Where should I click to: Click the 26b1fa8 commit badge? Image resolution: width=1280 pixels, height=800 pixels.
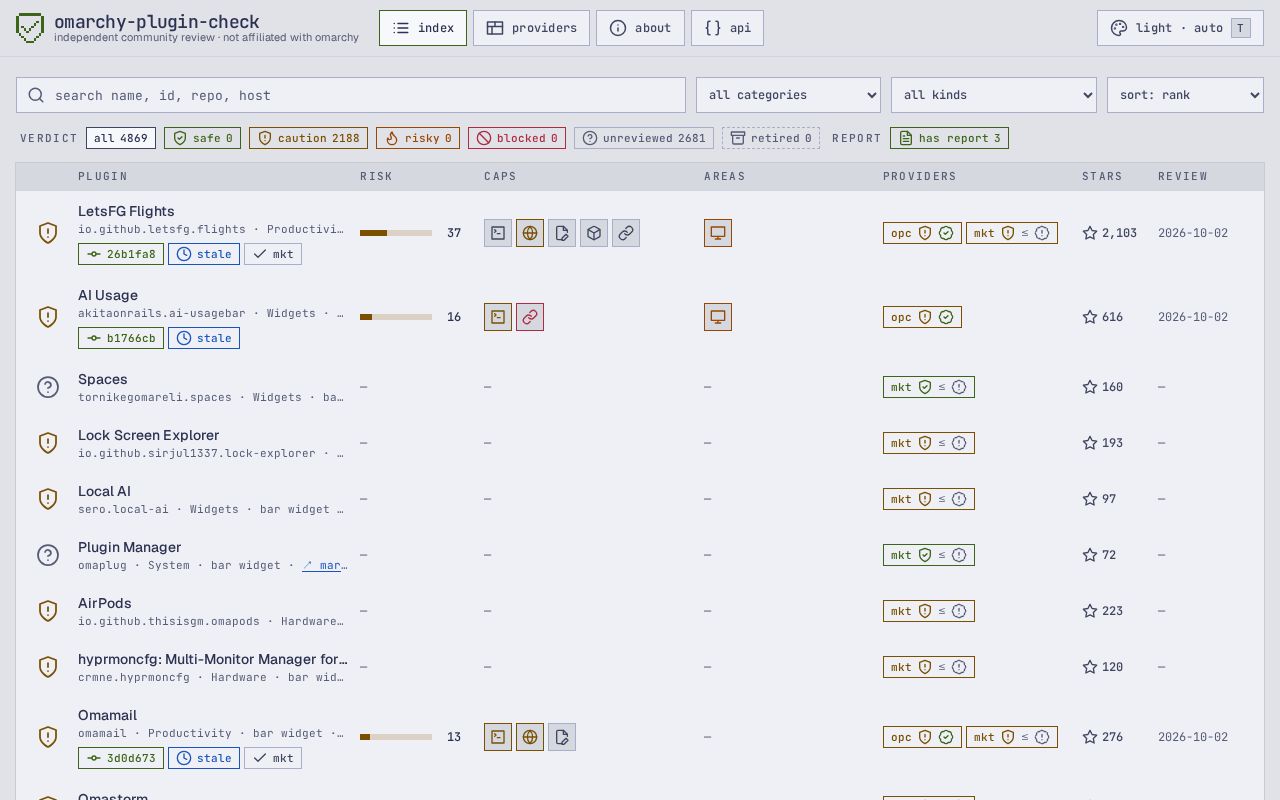(121, 254)
